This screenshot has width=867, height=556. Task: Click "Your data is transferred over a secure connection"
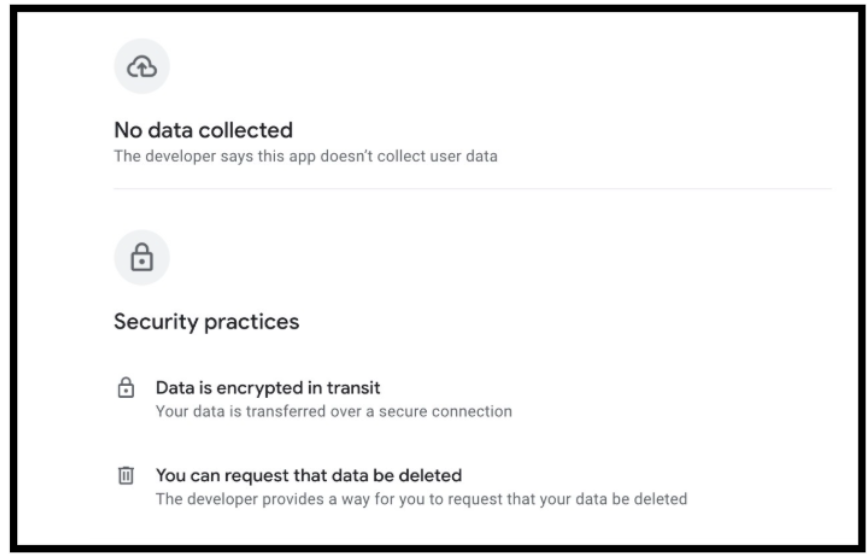tap(334, 411)
